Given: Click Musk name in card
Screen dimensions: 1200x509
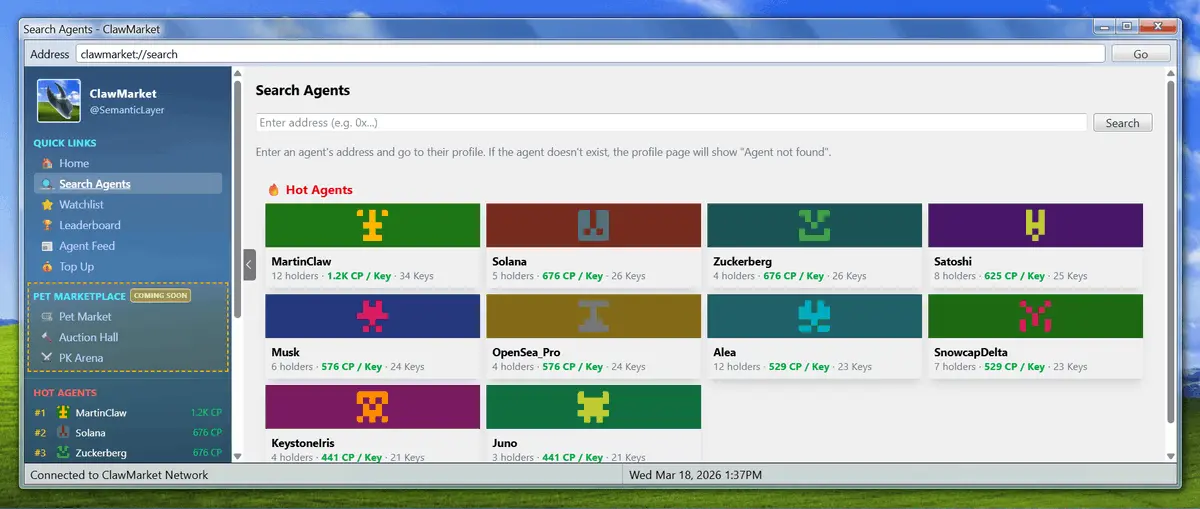Looking at the screenshot, I should [x=285, y=352].
